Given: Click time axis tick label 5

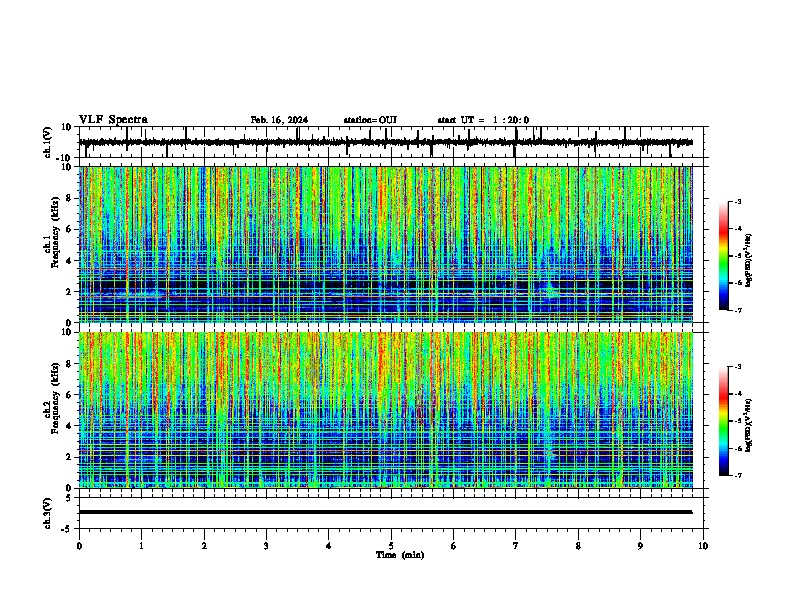Looking at the screenshot, I should (391, 546).
